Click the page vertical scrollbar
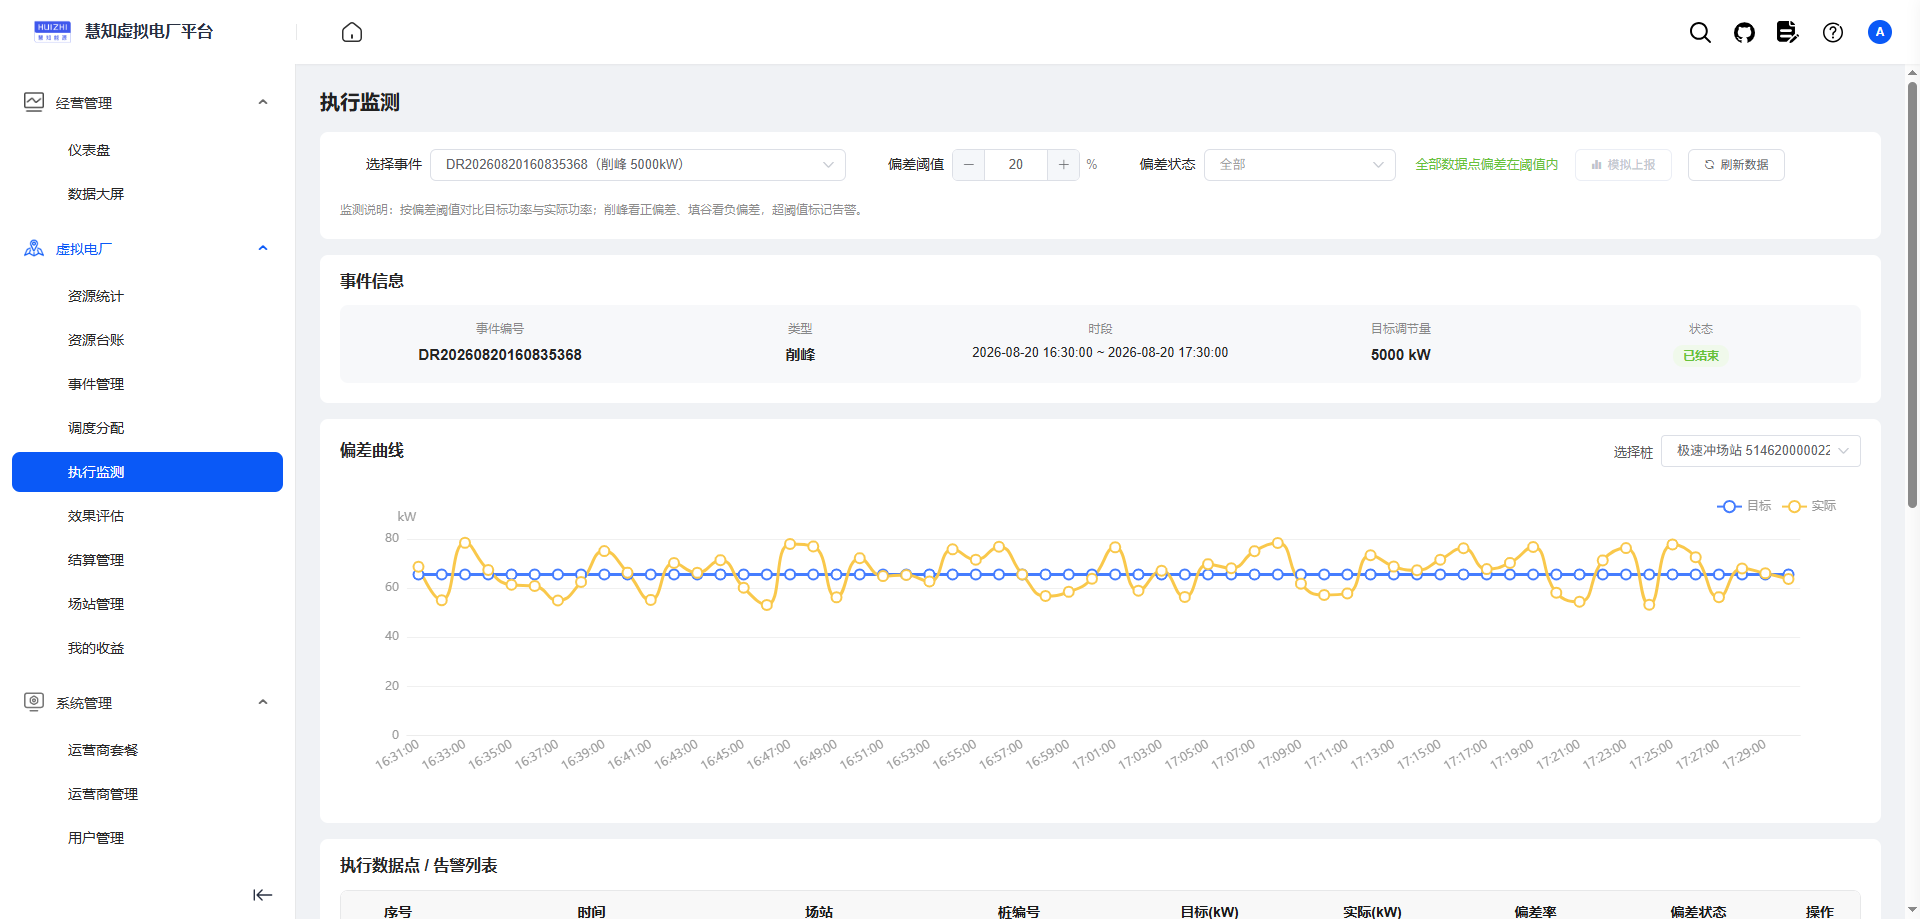This screenshot has height=919, width=1920. 1912,295
